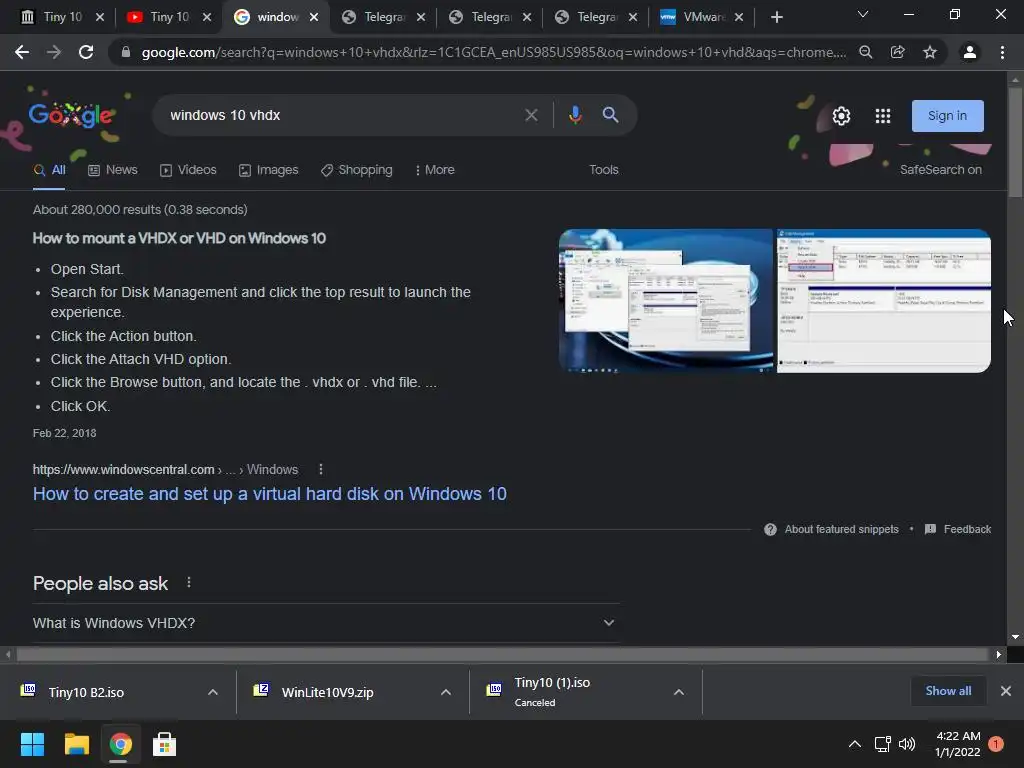The width and height of the screenshot is (1024, 768).
Task: Click the browser forward arrow
Action: [x=54, y=52]
